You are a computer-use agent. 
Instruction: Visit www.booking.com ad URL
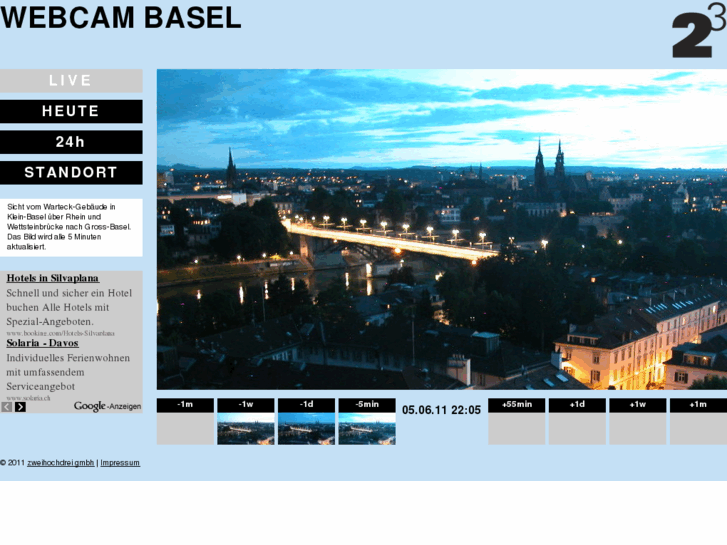tap(60, 333)
